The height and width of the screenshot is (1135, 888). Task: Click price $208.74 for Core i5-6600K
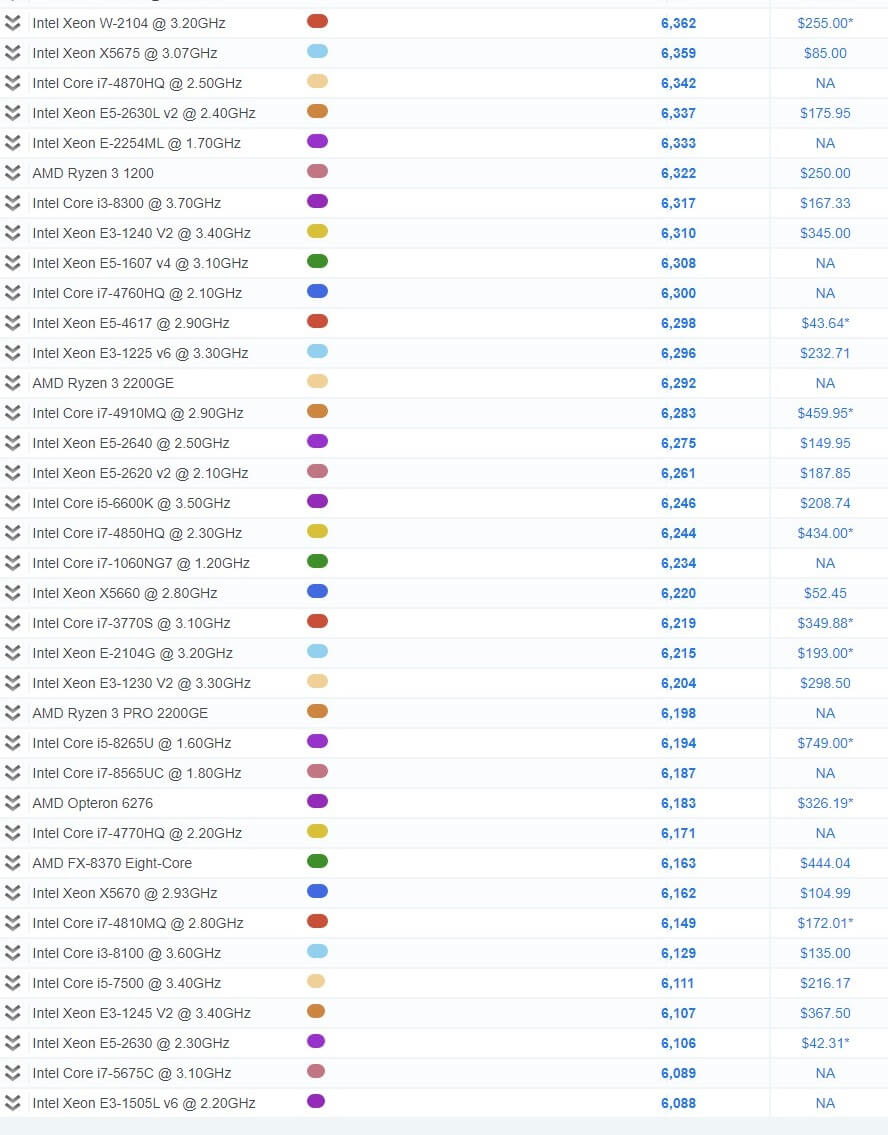[x=825, y=503]
